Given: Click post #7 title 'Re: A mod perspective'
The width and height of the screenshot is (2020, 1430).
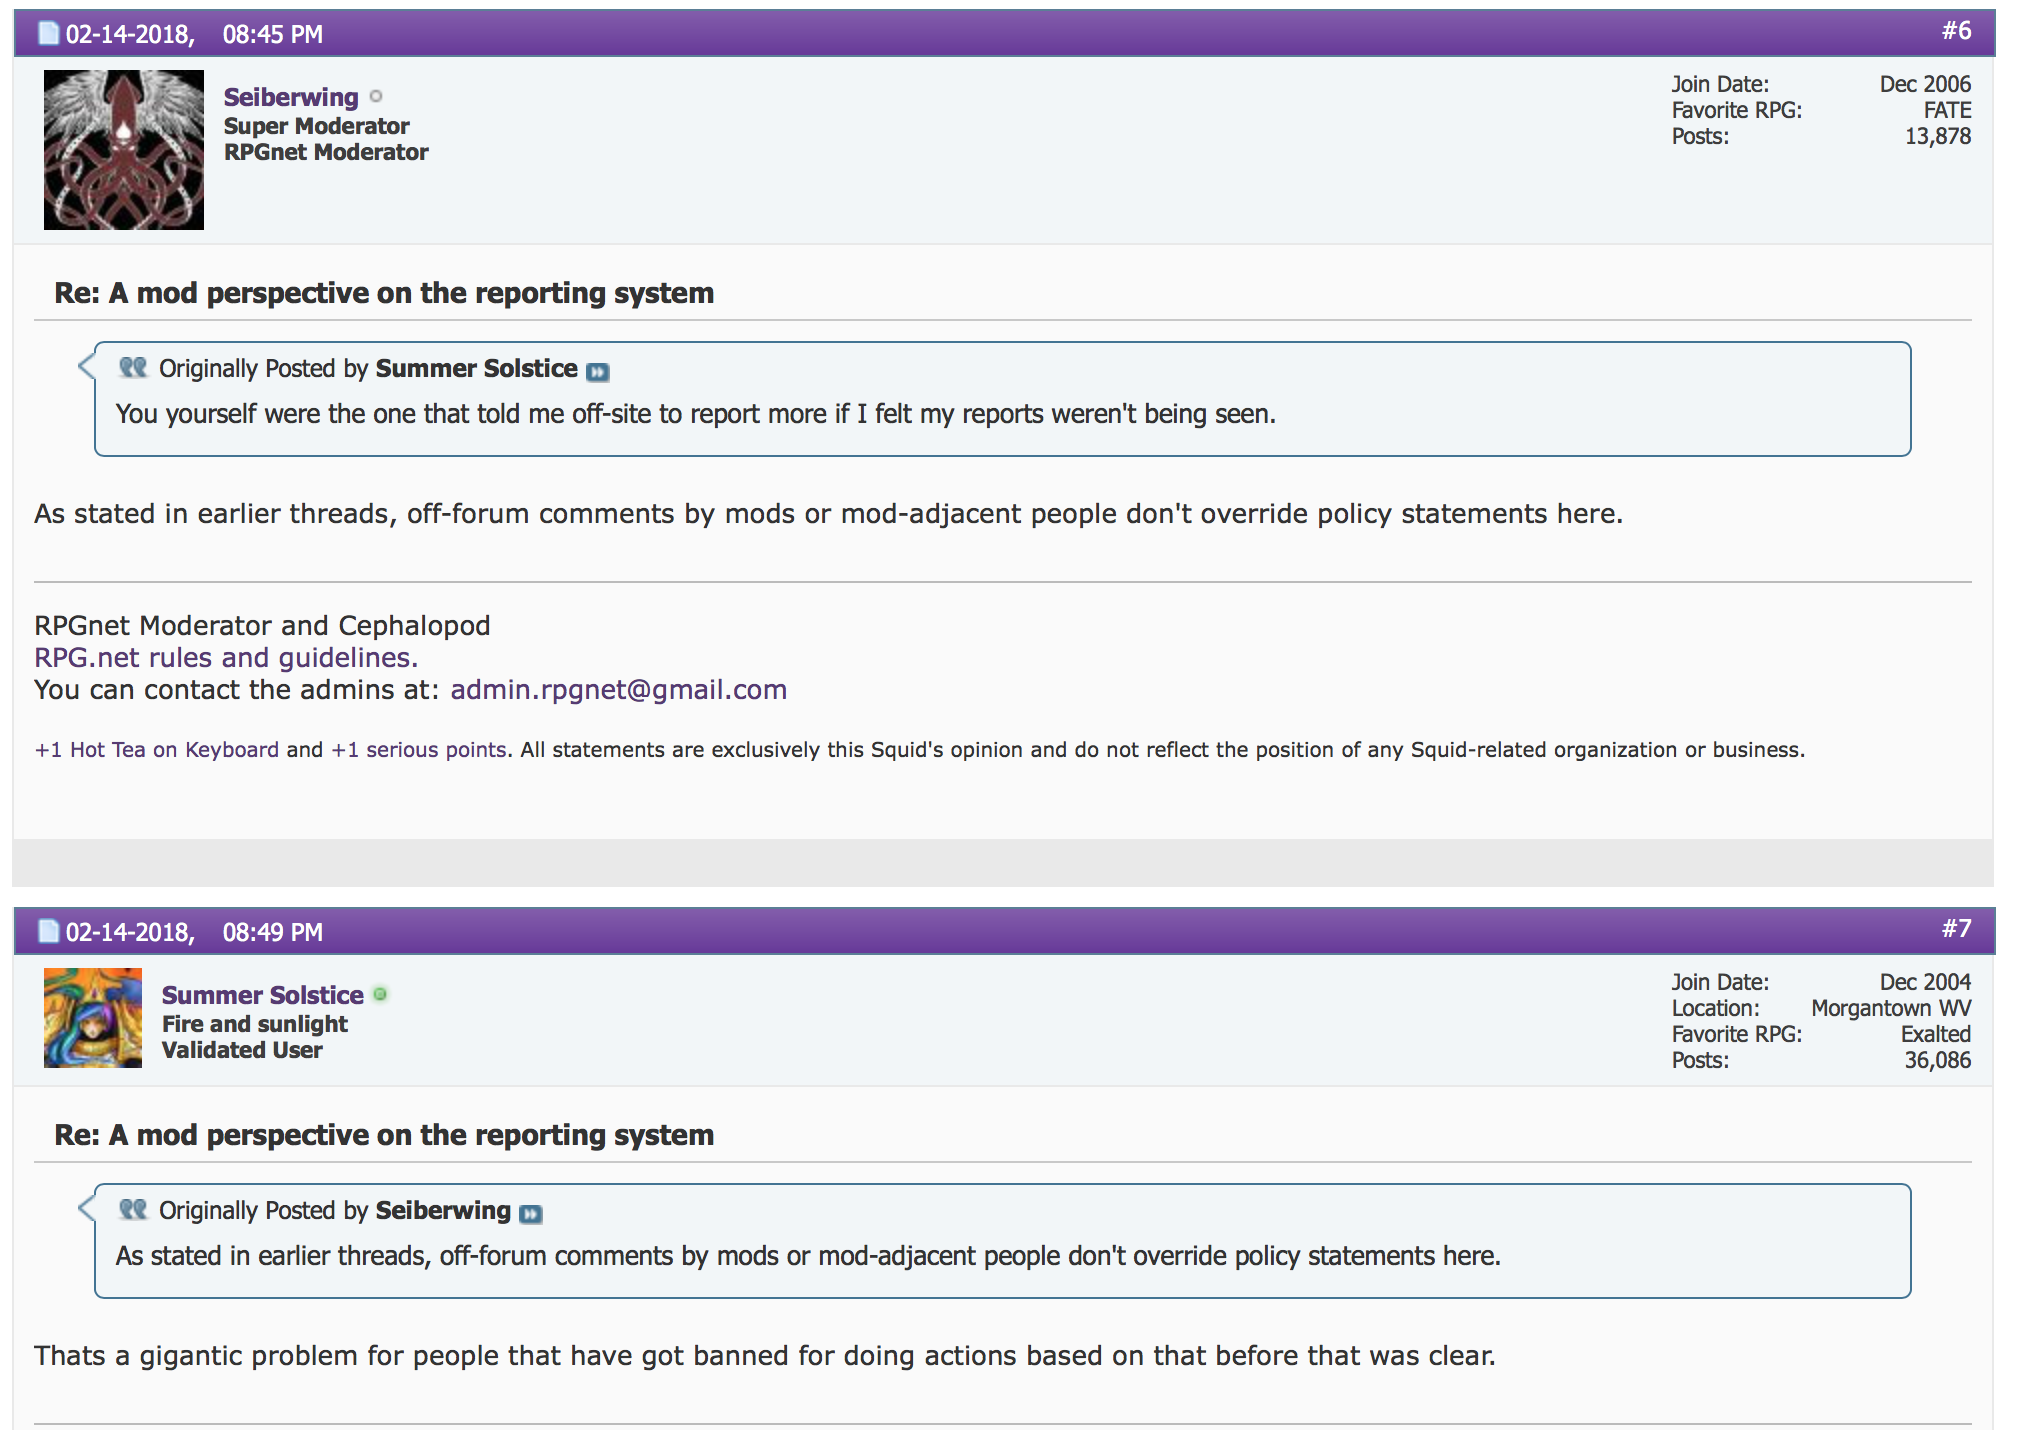Looking at the screenshot, I should tap(384, 1135).
